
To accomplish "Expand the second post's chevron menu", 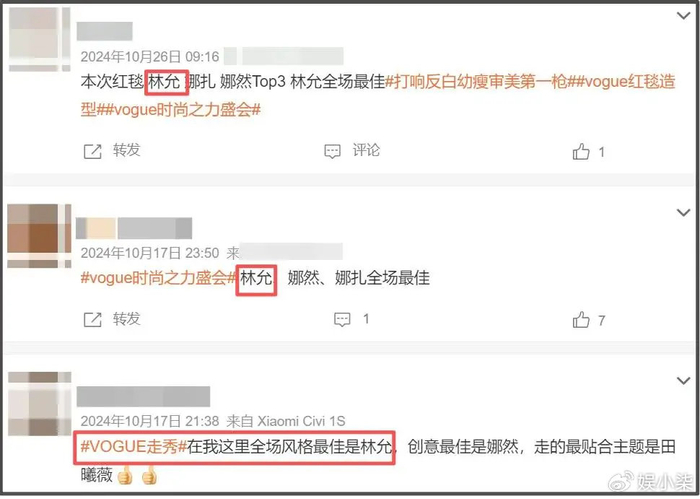I will (x=683, y=212).
